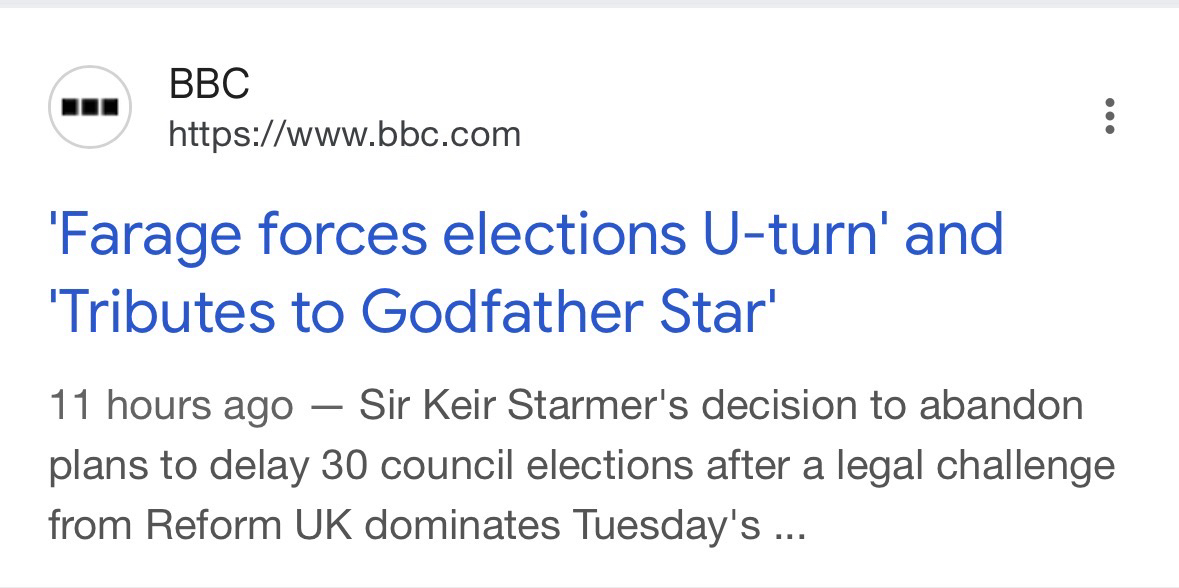Click the BBC favicon logo
1179x588 pixels.
[x=90, y=107]
